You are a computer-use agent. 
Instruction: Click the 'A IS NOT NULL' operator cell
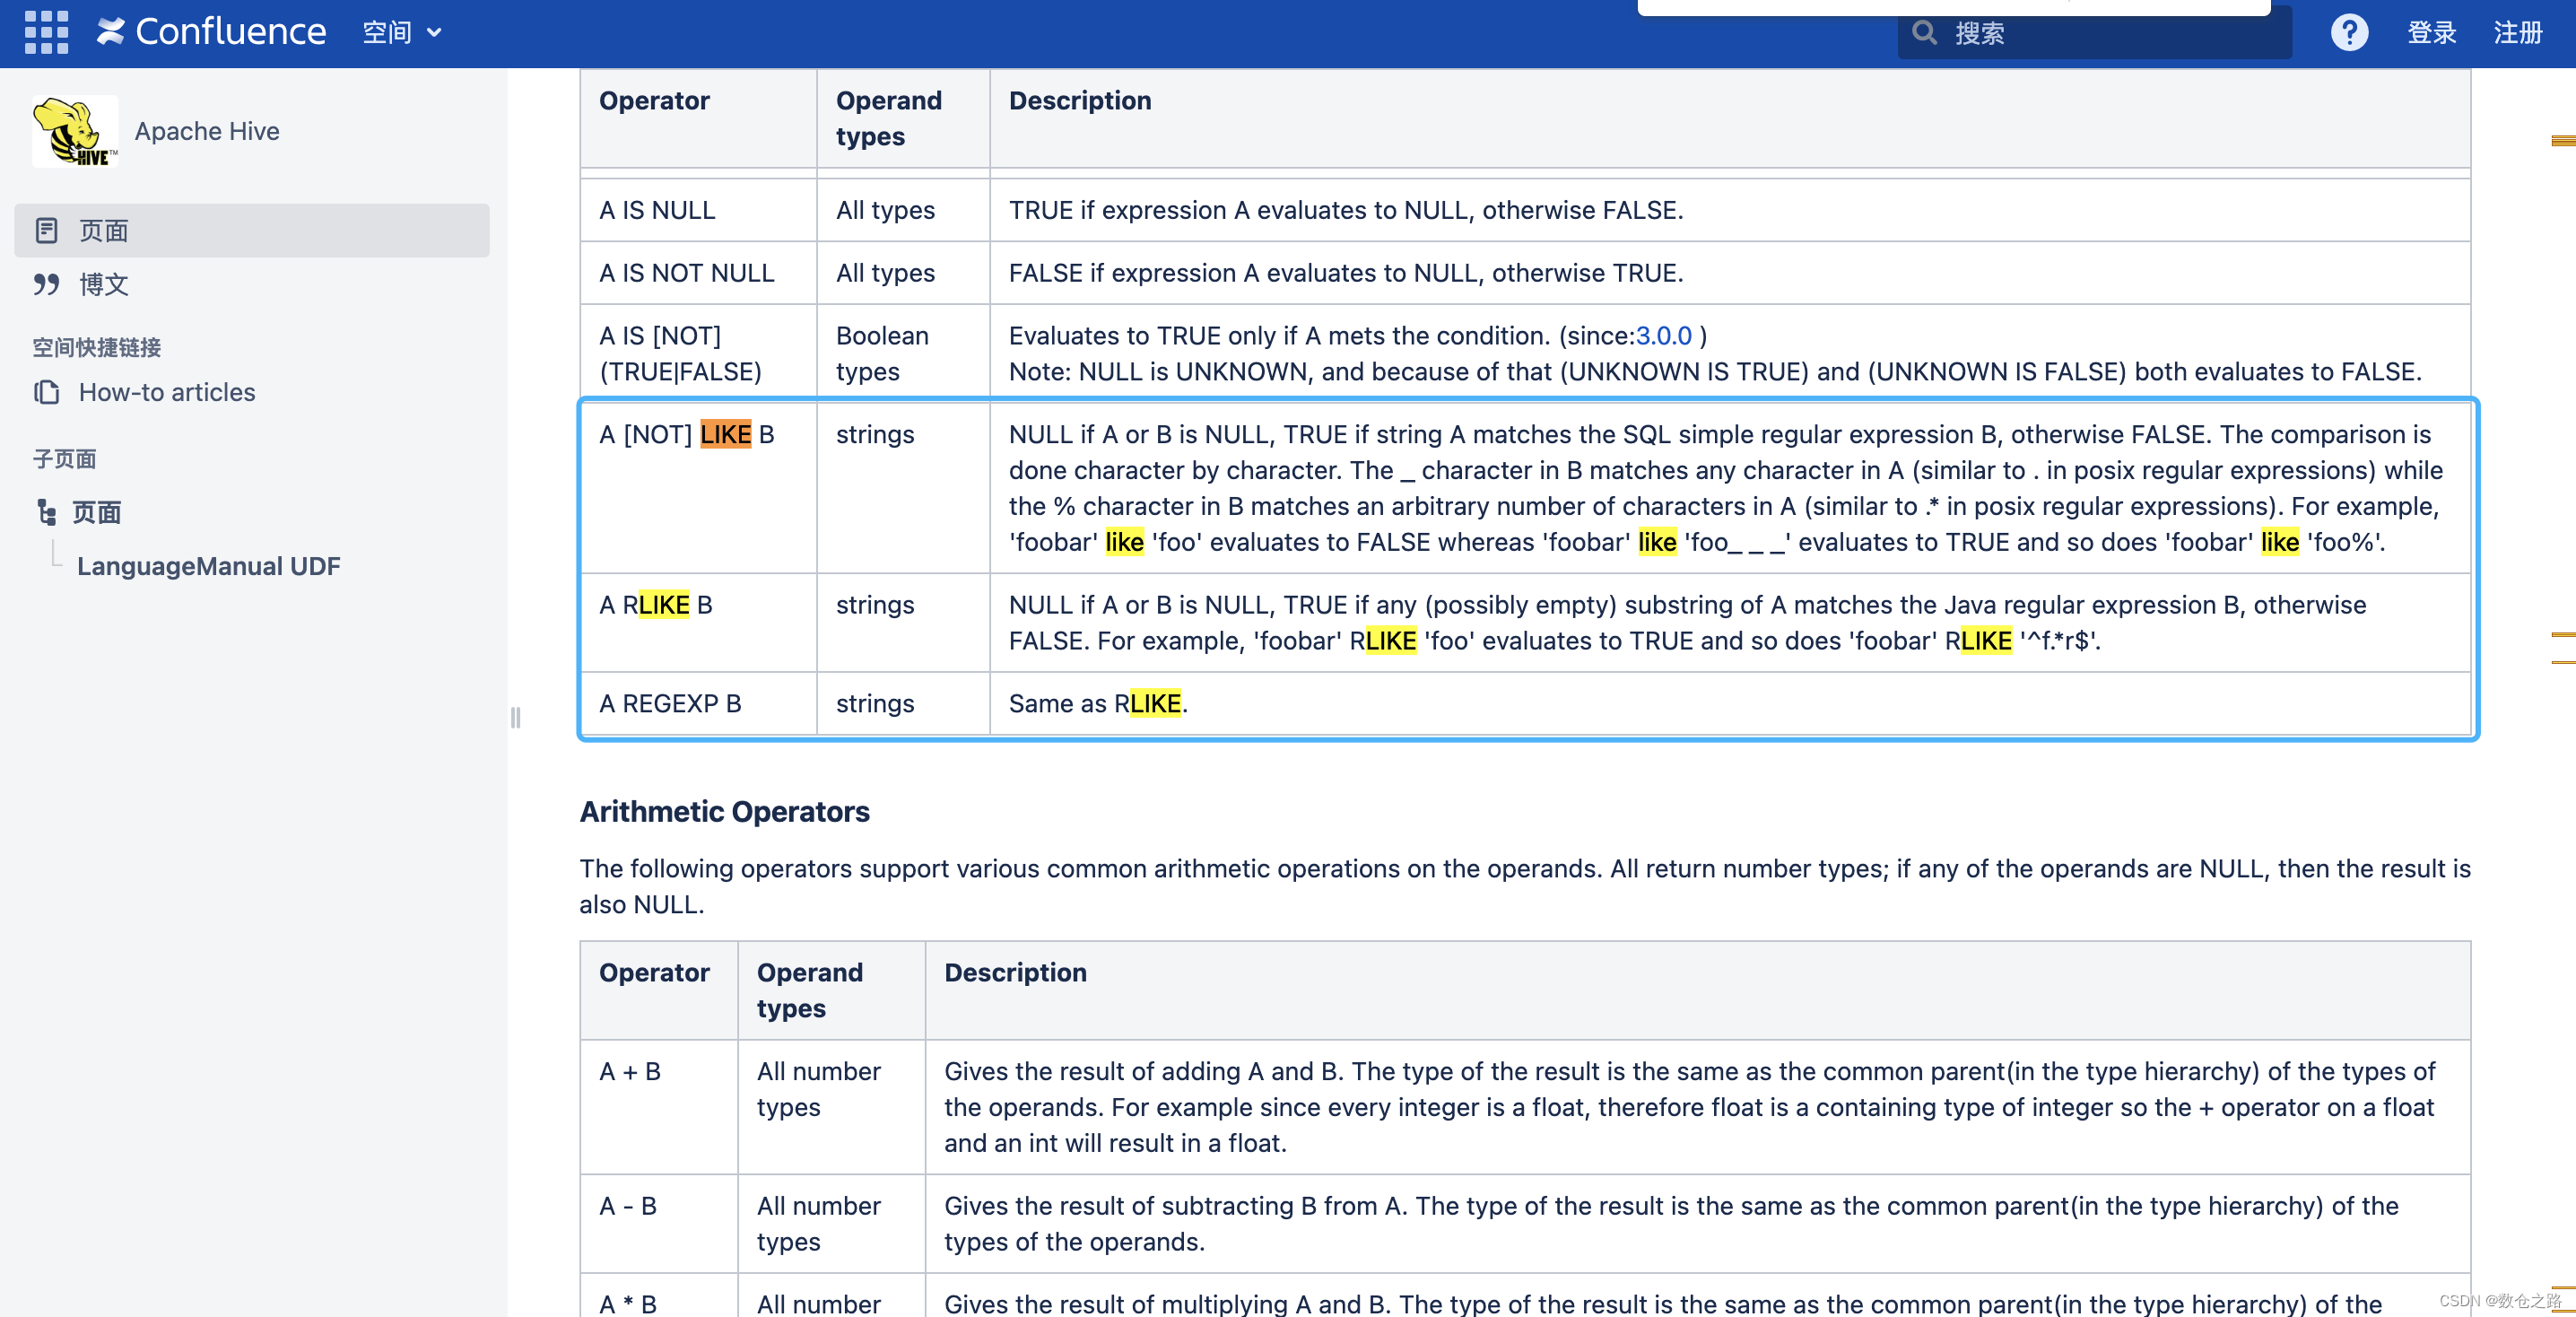coord(698,273)
